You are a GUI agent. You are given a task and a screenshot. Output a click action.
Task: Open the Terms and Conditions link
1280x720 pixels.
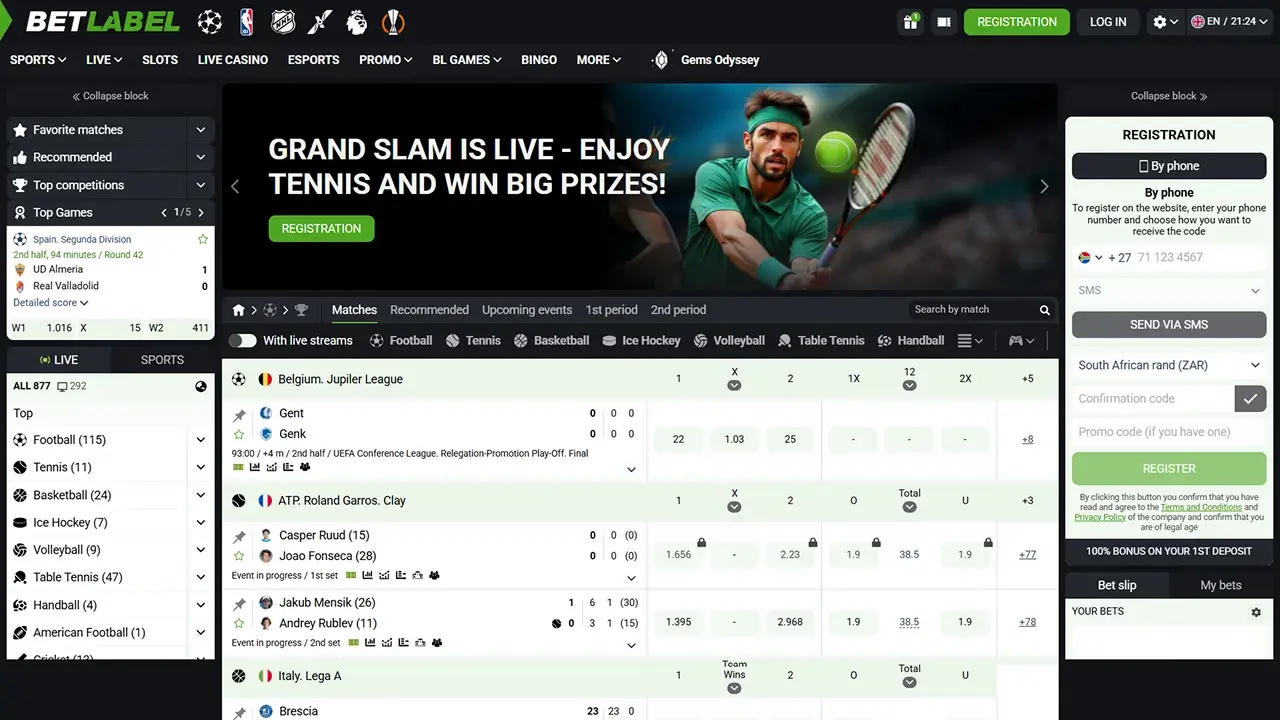coord(1201,507)
